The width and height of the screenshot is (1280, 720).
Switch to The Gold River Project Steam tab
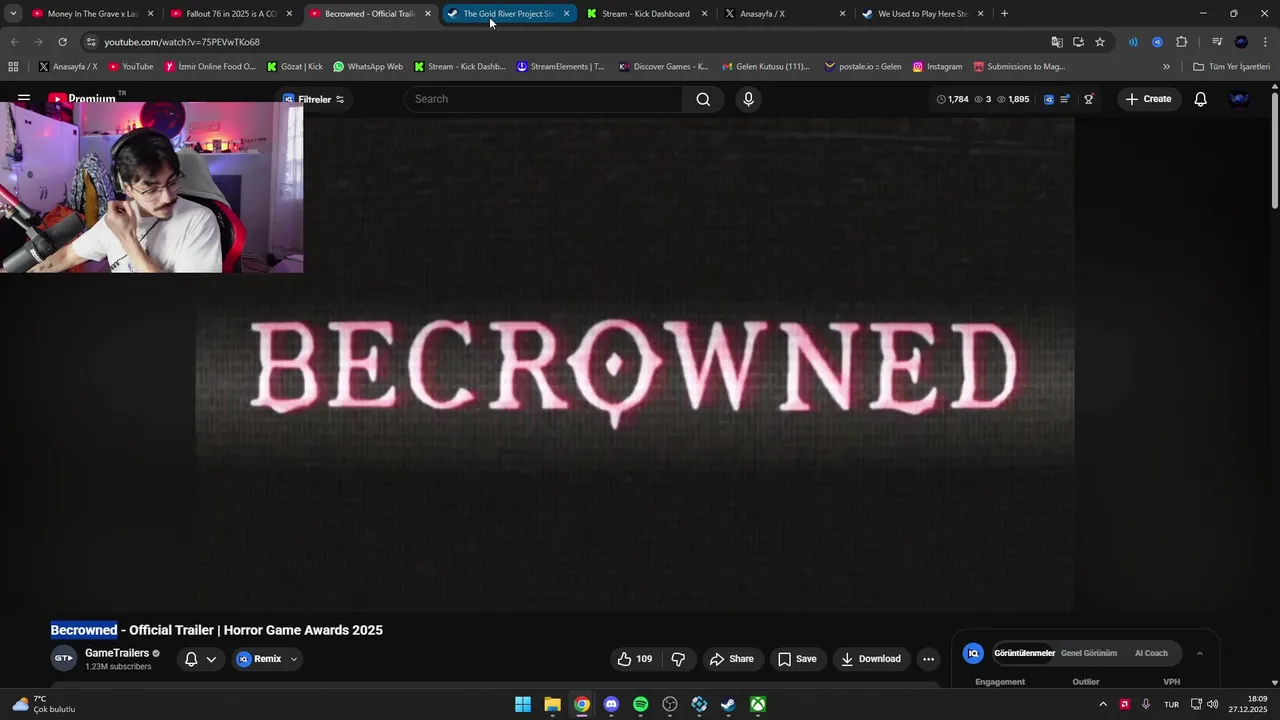click(509, 14)
